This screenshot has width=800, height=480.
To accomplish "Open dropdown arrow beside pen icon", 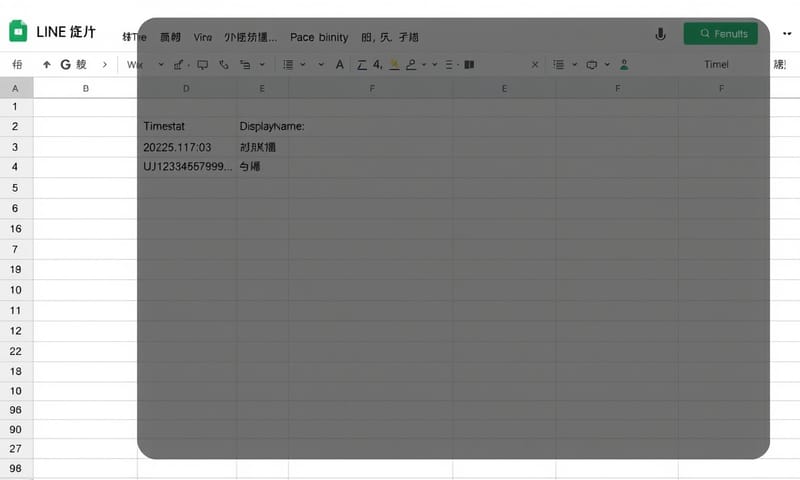I will [x=424, y=65].
